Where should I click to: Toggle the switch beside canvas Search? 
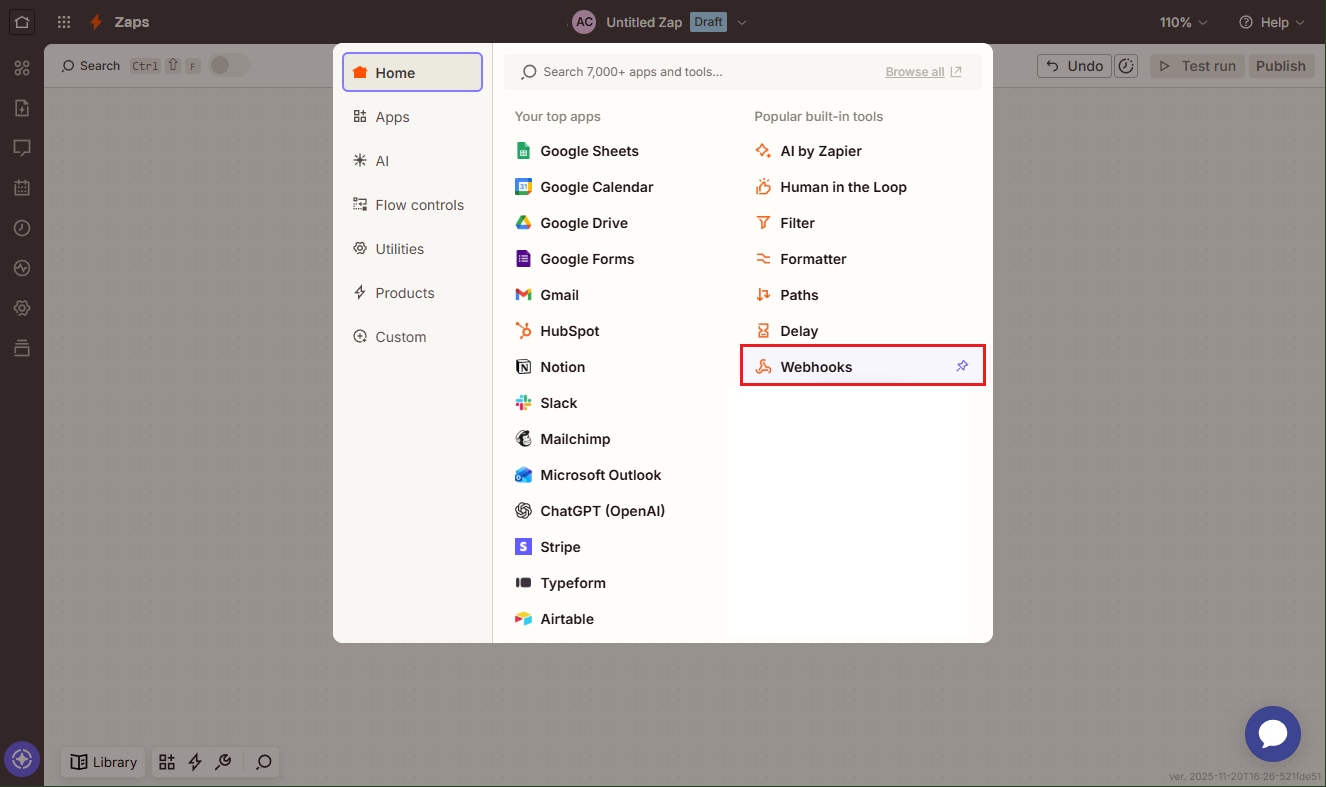[227, 65]
